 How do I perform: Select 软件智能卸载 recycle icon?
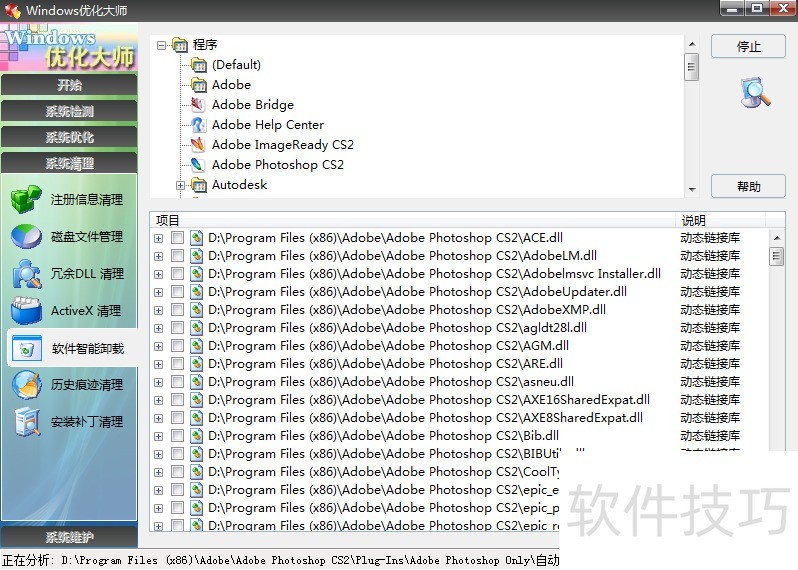[26, 349]
